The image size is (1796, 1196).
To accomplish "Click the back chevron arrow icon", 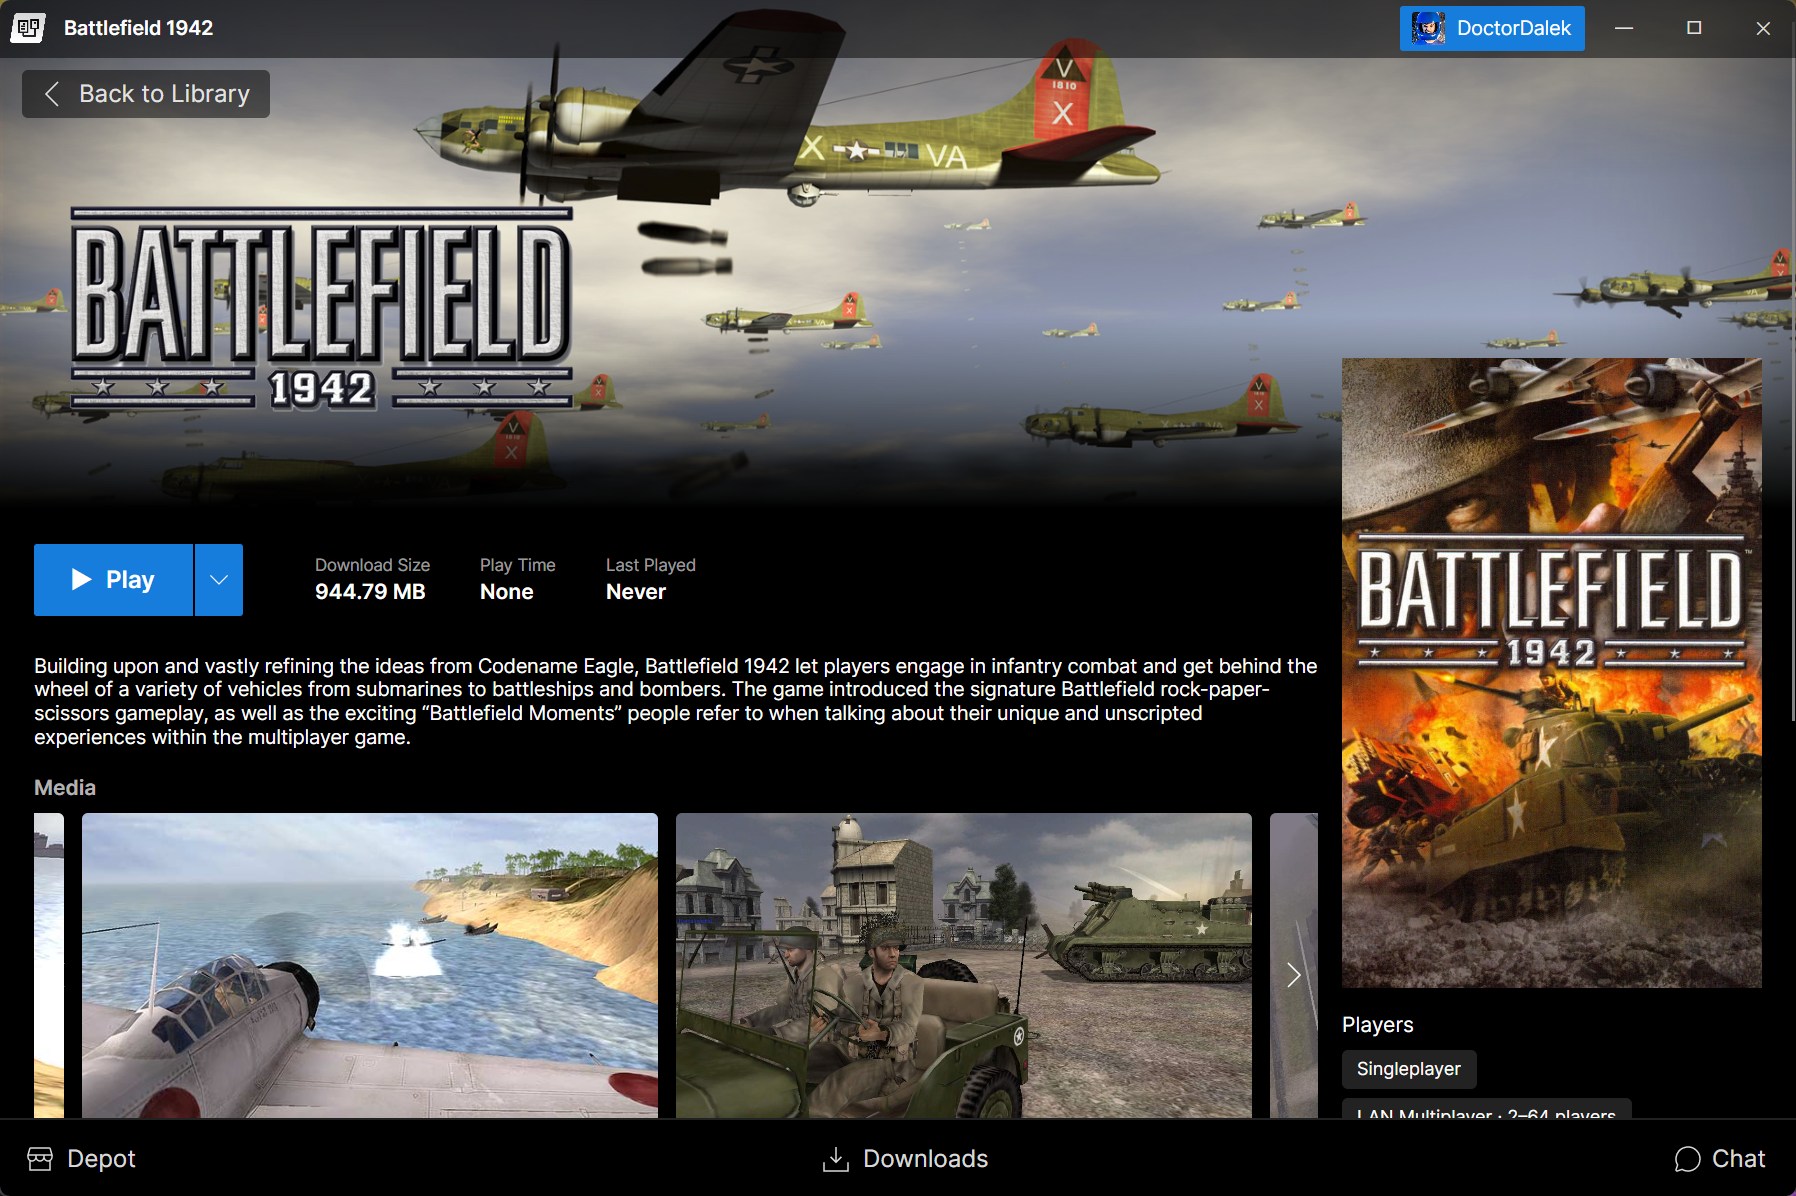I will pos(52,94).
